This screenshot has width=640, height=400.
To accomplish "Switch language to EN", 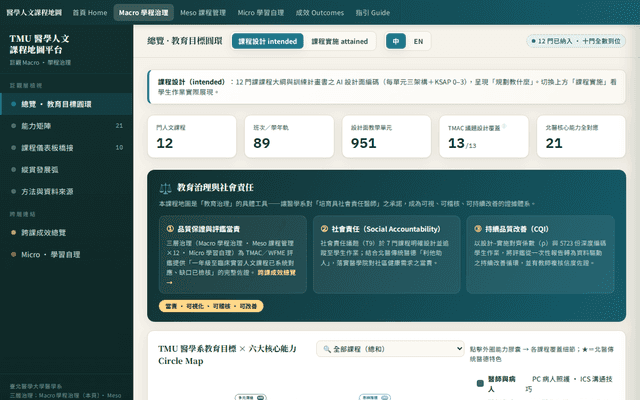I will [418, 41].
